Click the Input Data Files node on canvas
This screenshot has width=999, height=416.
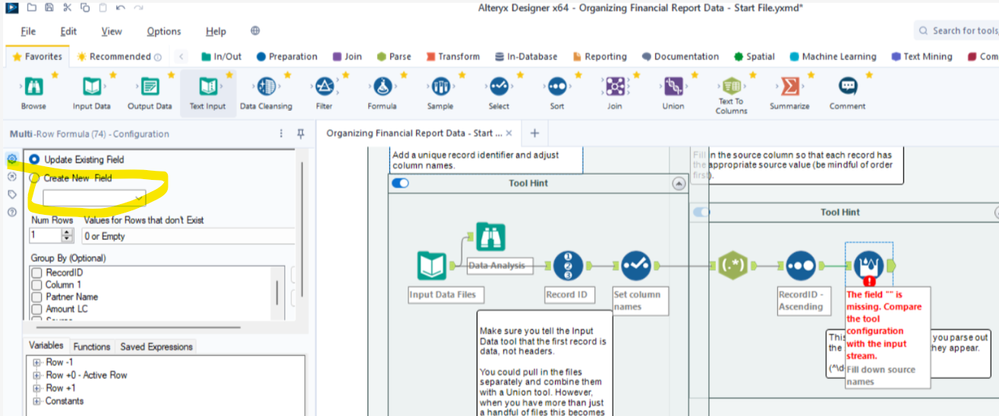(x=433, y=266)
